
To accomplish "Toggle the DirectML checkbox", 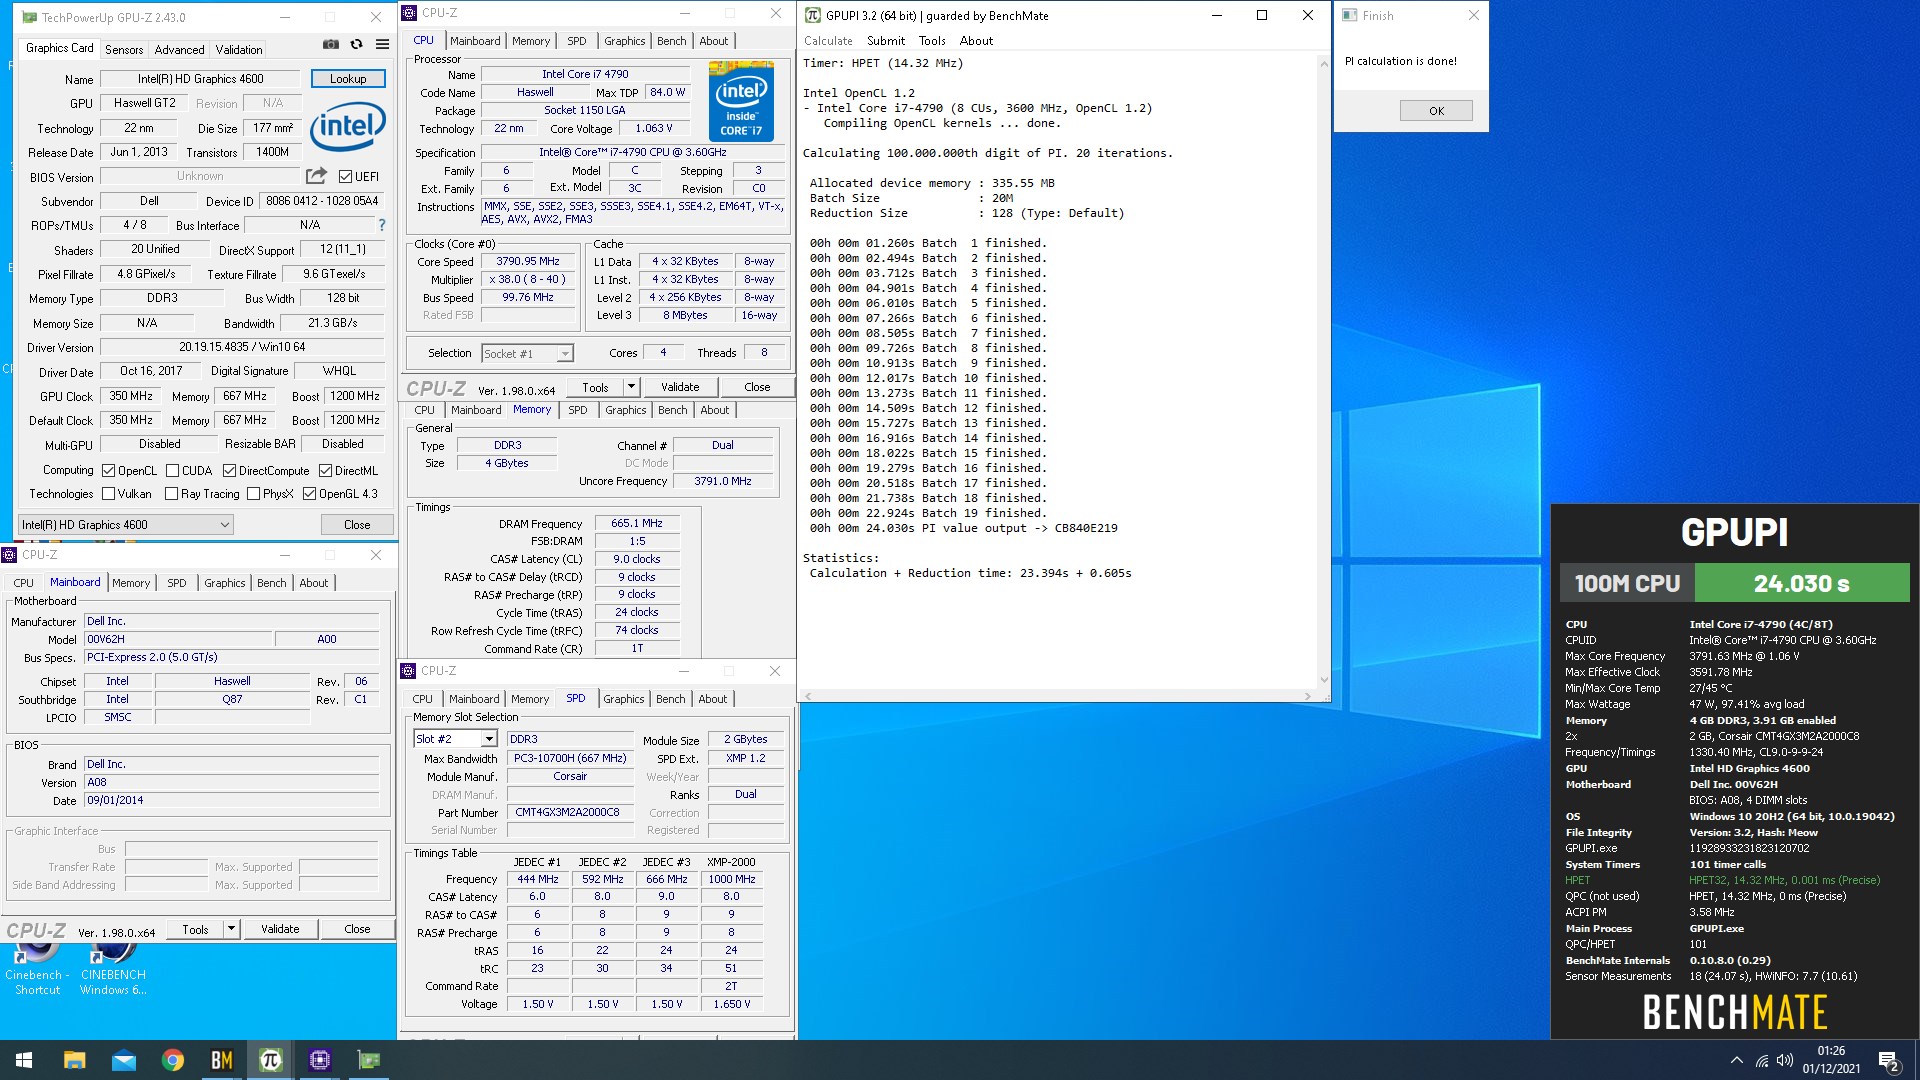I will click(325, 470).
